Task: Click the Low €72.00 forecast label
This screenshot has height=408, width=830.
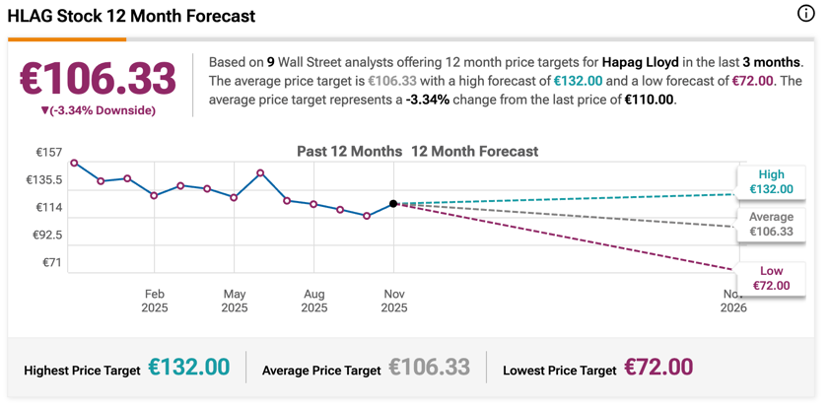Action: [x=771, y=278]
